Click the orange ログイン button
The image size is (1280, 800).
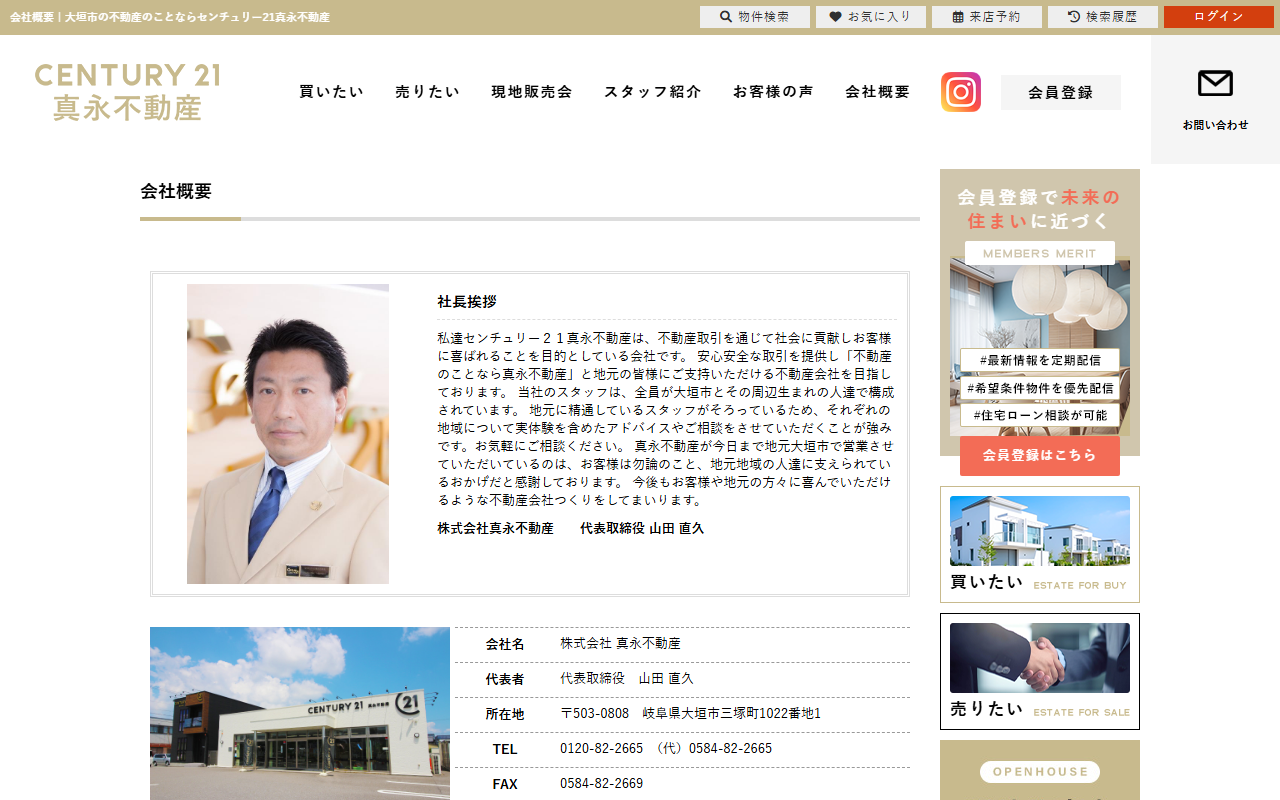click(1219, 17)
